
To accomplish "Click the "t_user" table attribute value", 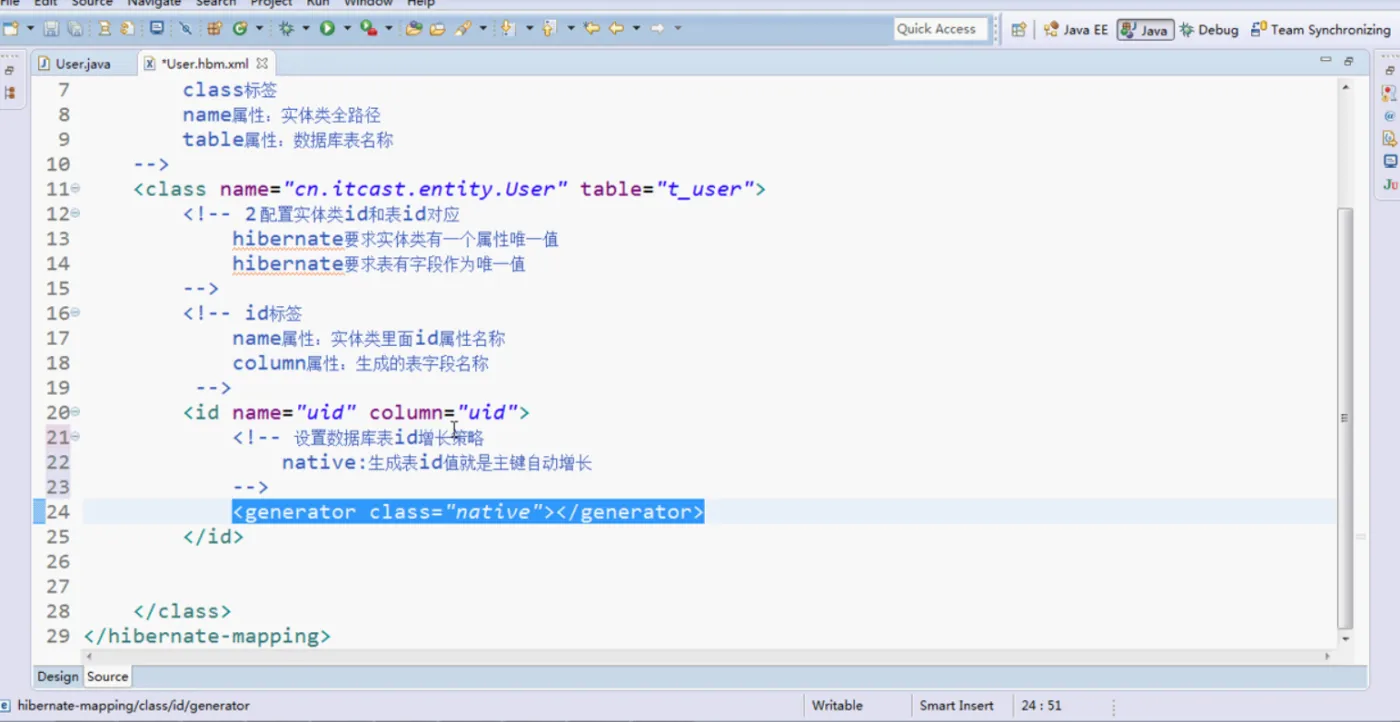I will click(x=704, y=189).
